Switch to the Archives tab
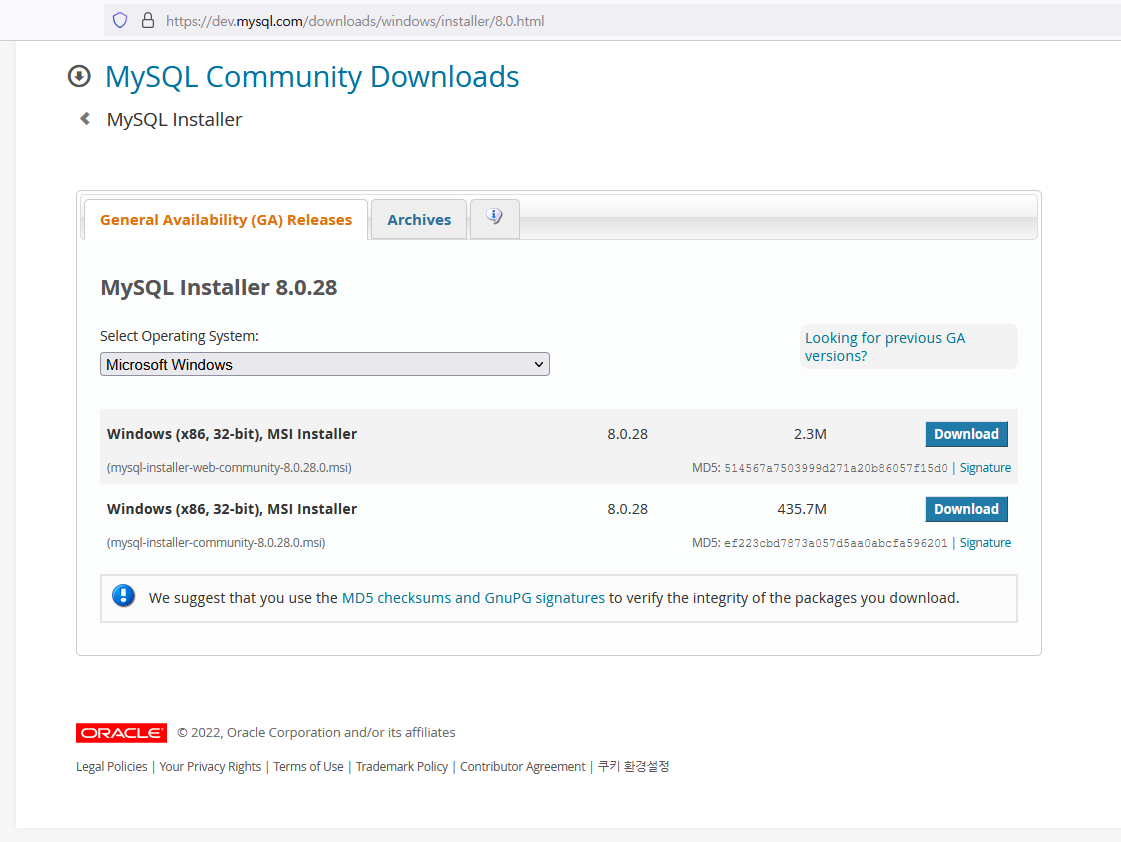 click(419, 219)
